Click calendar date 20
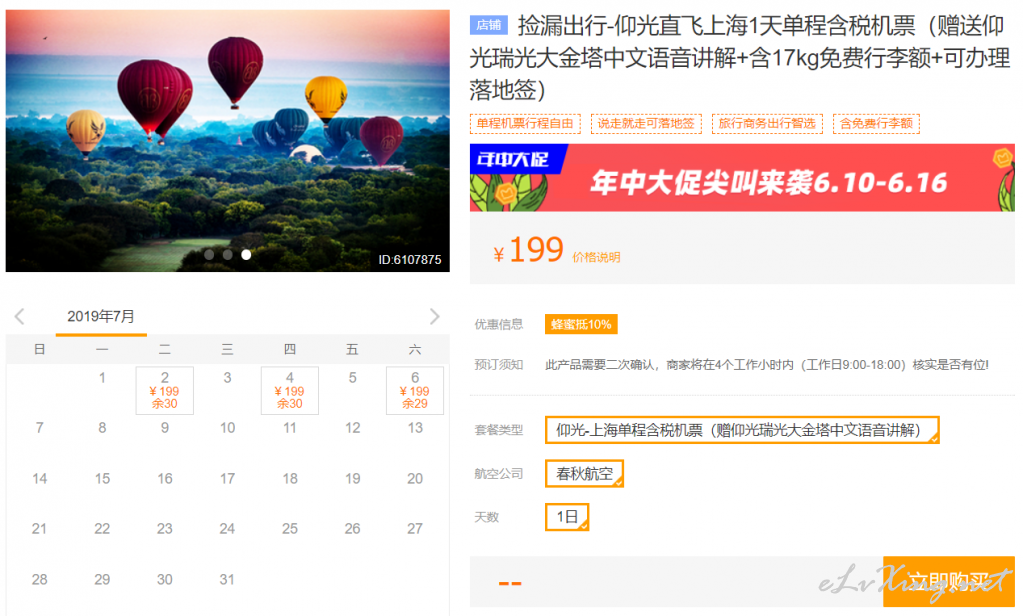Image resolution: width=1023 pixels, height=616 pixels. tap(415, 478)
